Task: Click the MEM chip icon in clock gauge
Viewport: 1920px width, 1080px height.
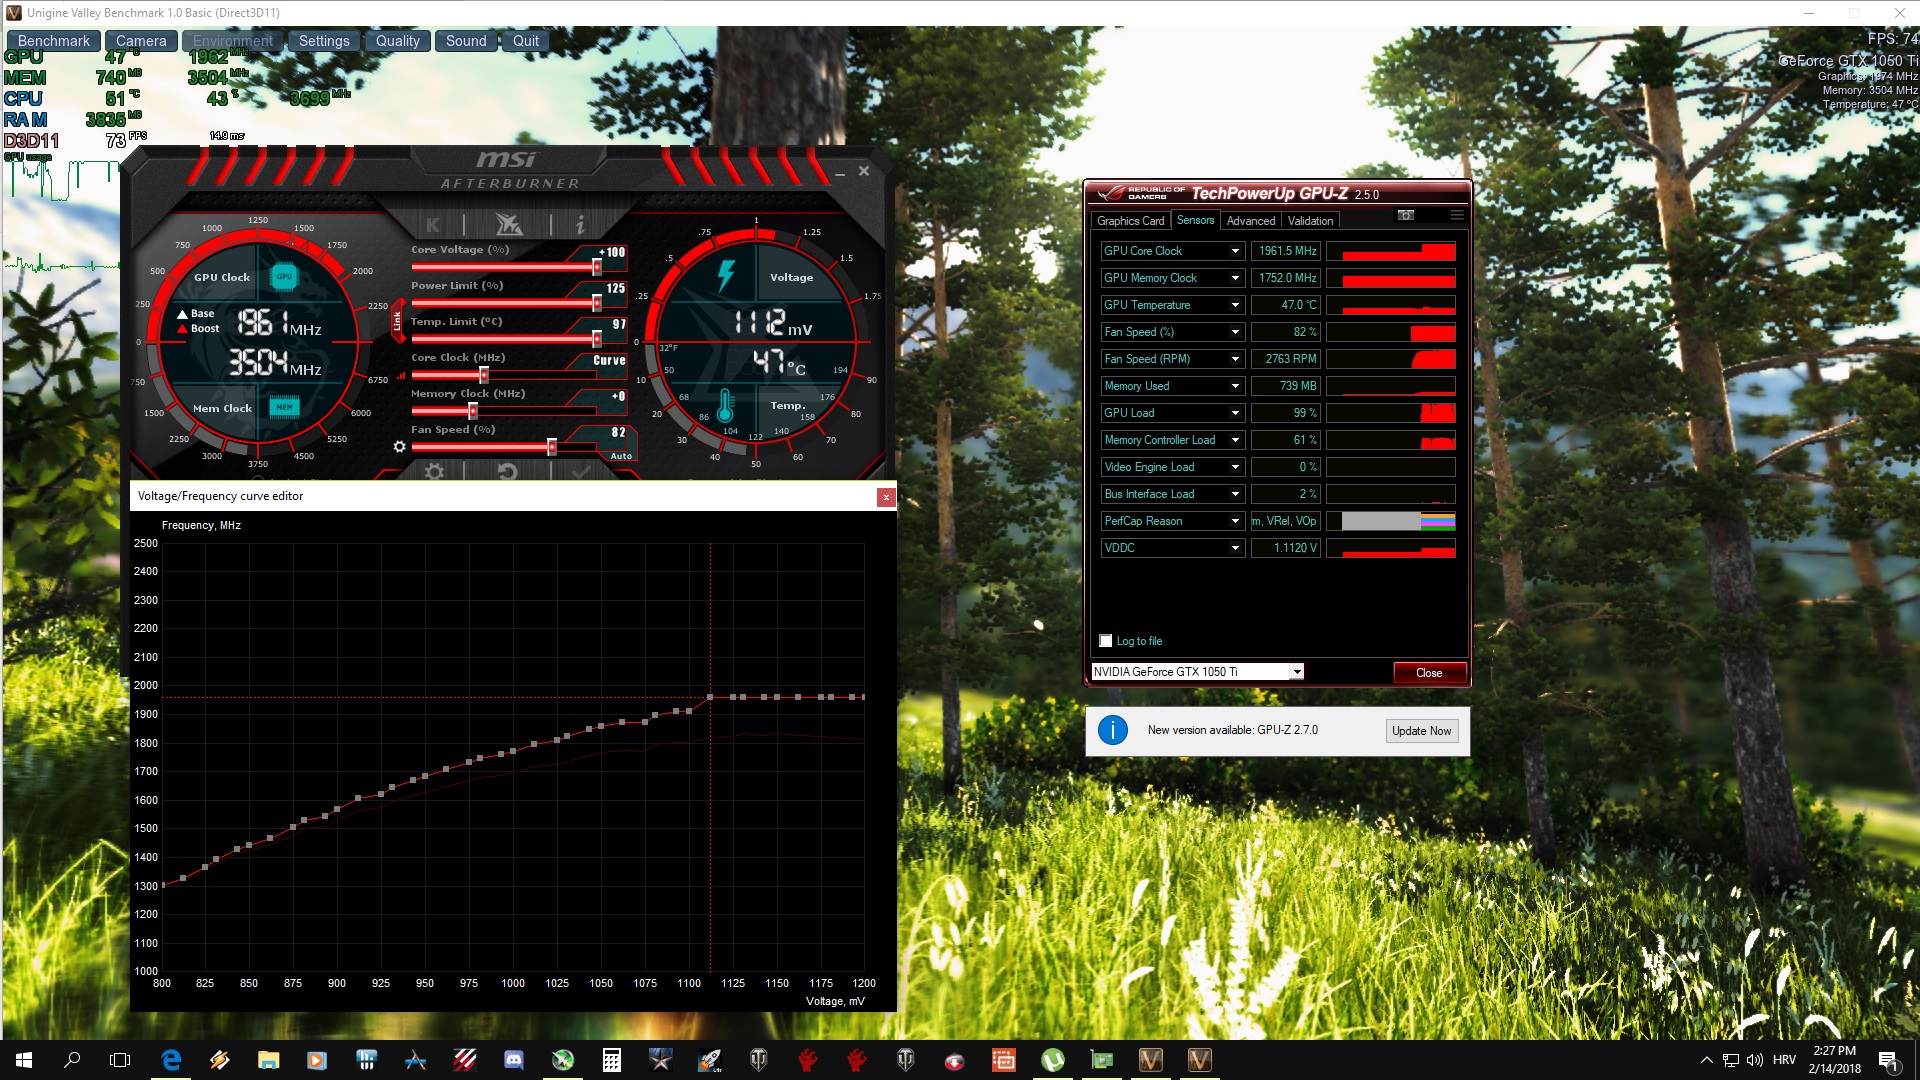Action: 284,407
